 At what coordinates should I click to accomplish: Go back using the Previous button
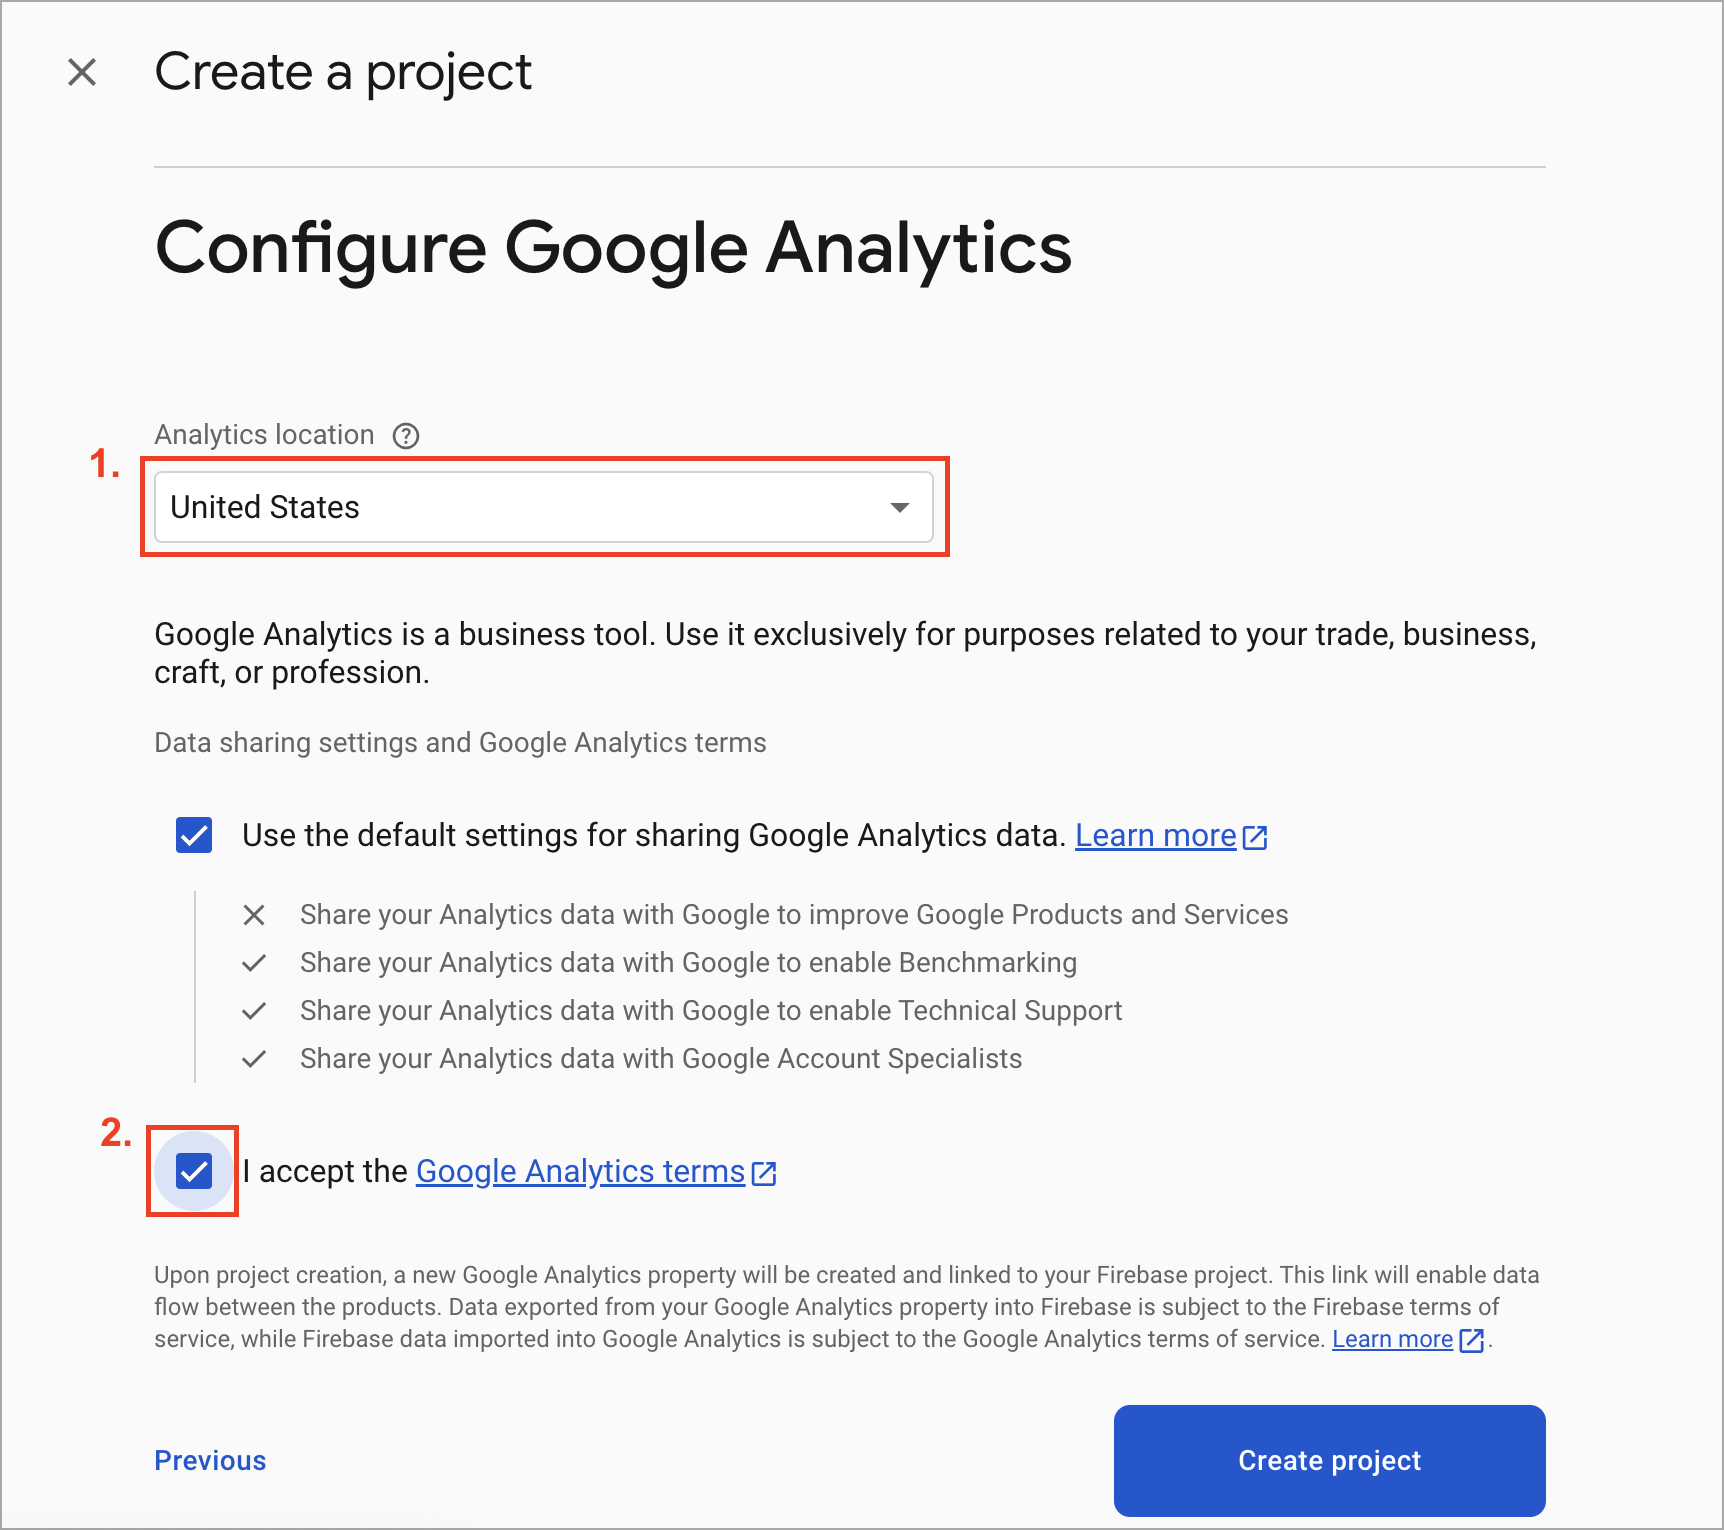click(x=210, y=1461)
